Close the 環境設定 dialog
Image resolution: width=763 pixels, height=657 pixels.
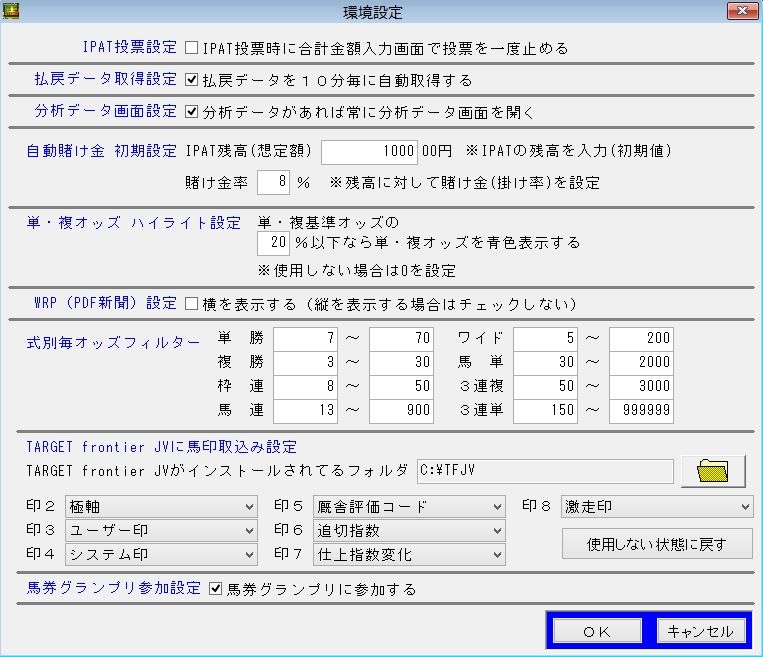coord(742,11)
